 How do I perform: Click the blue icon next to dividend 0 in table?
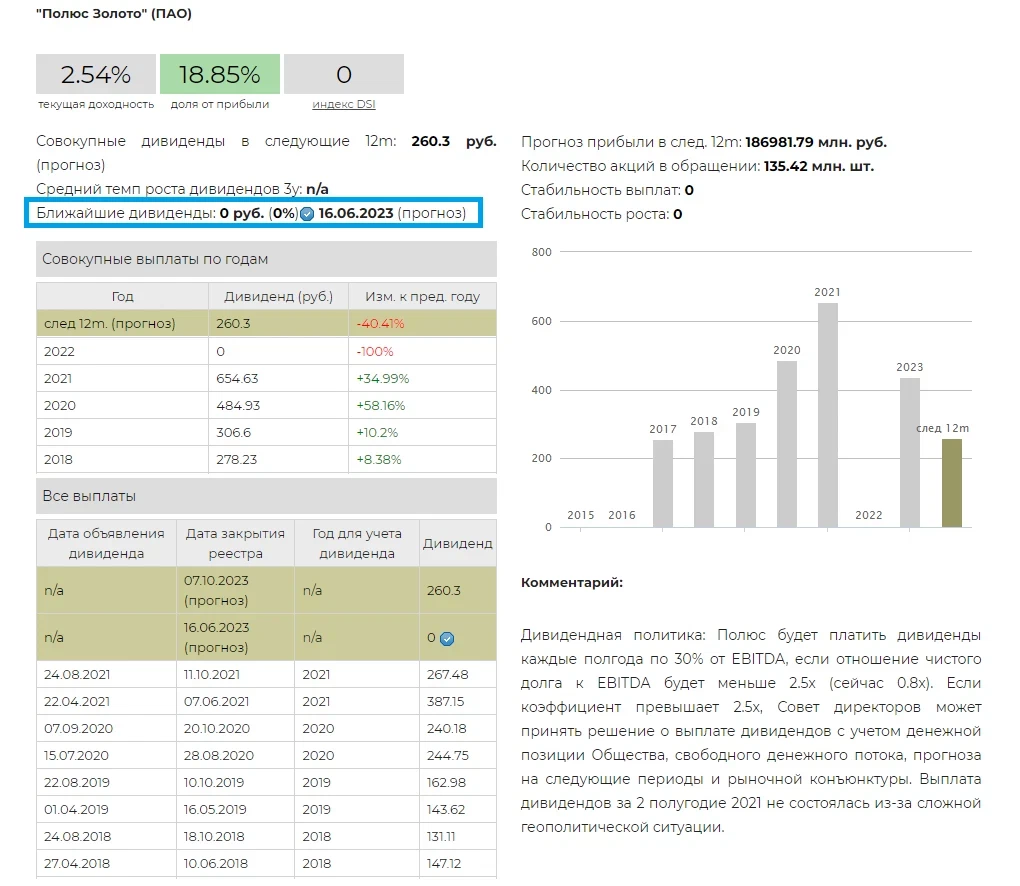[x=447, y=638]
